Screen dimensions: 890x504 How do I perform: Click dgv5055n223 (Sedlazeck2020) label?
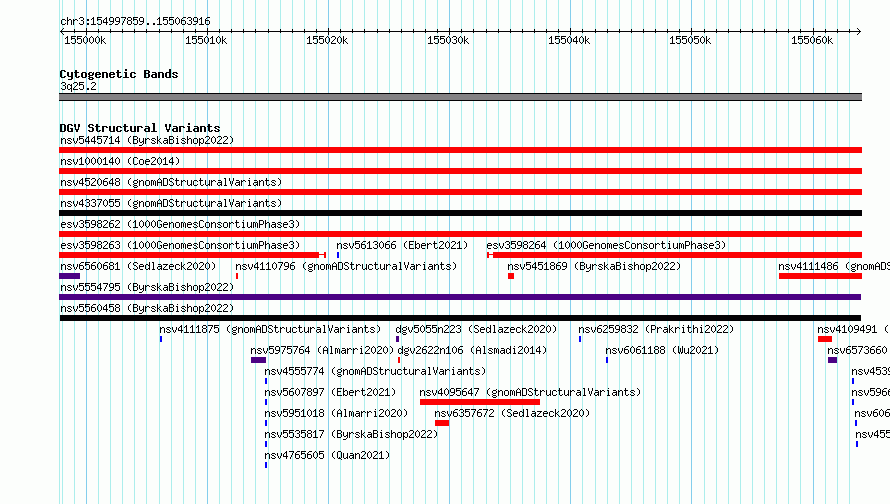476,329
